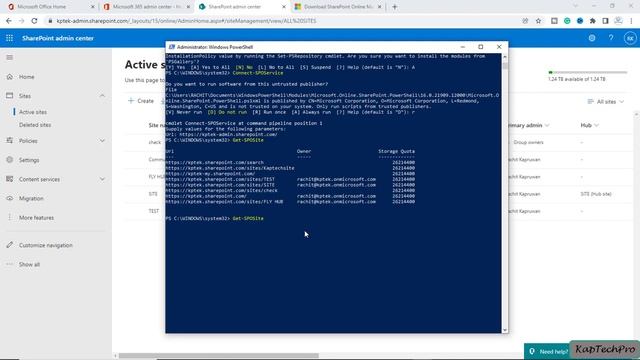This screenshot has height=360, width=640.
Task: Click the Connect-SPOService command text
Action: tap(258, 73)
